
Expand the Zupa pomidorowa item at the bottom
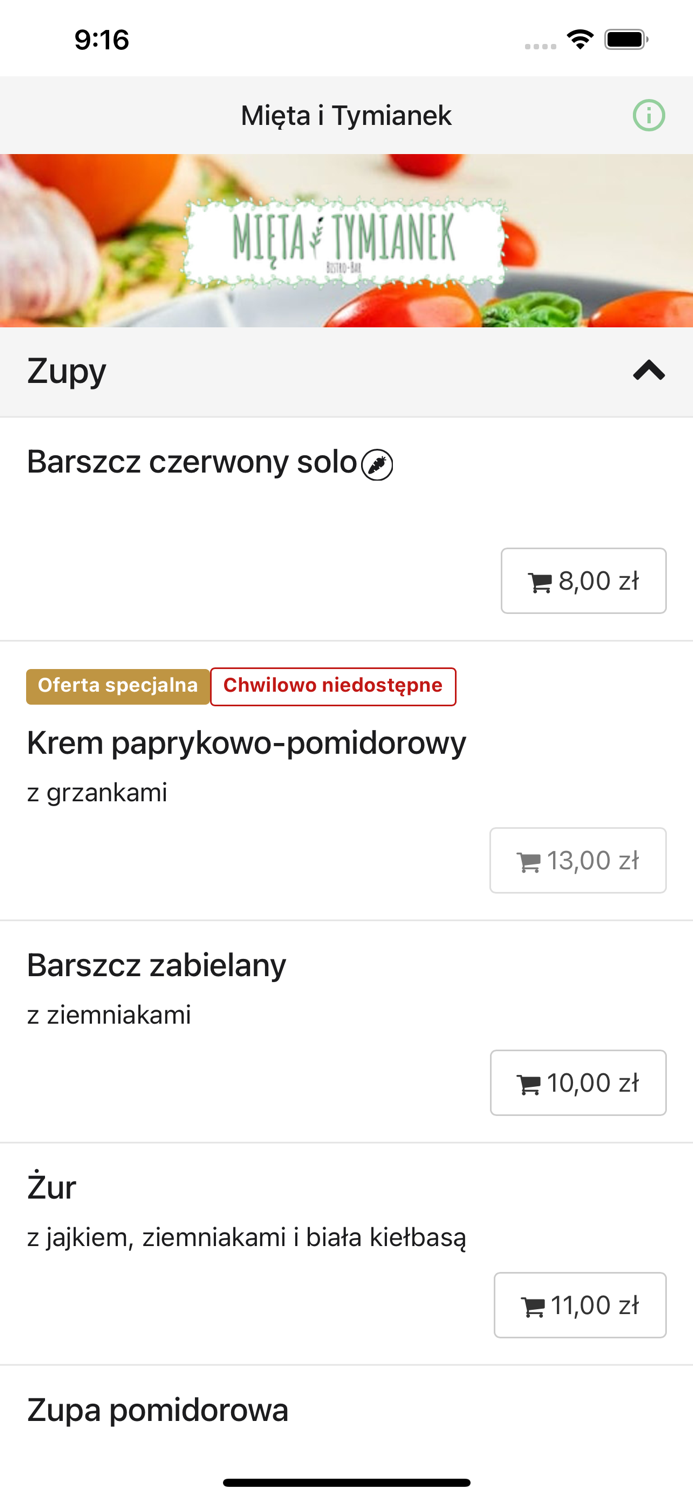coord(157,1409)
